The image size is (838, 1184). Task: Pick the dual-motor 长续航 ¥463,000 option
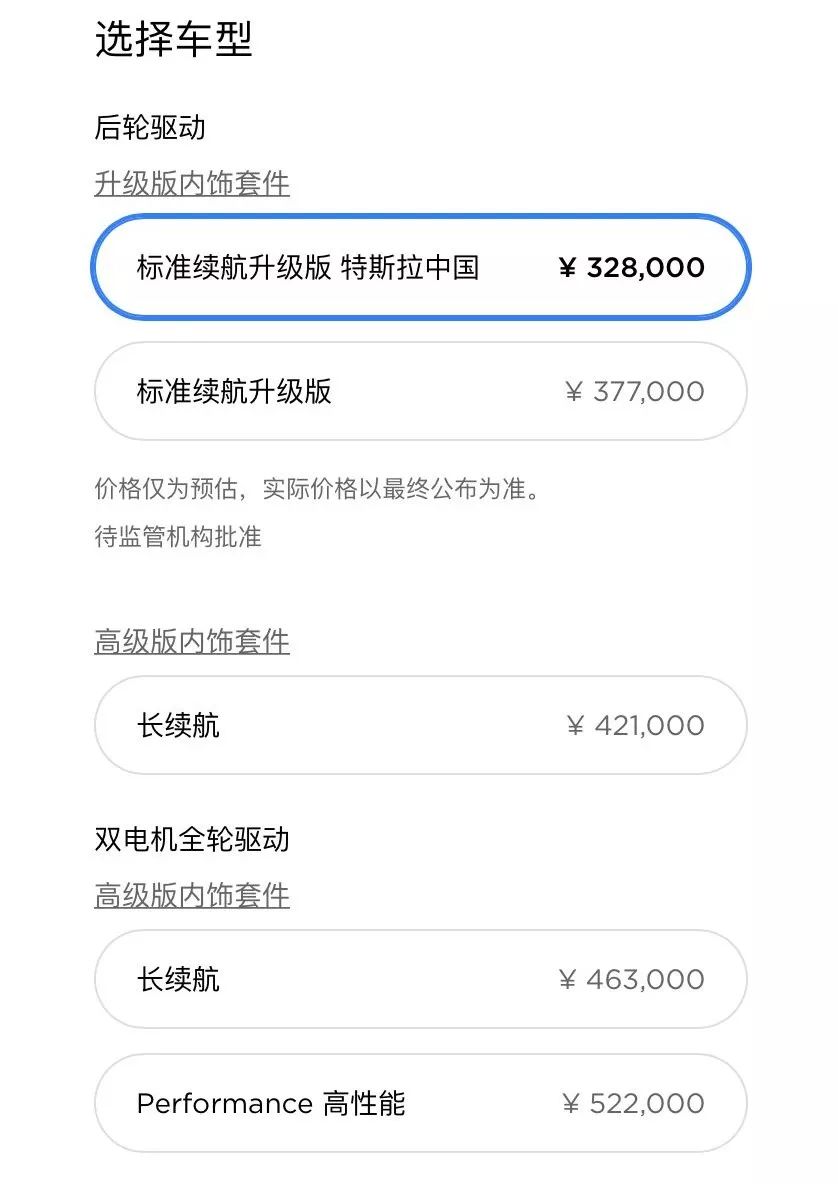[420, 979]
